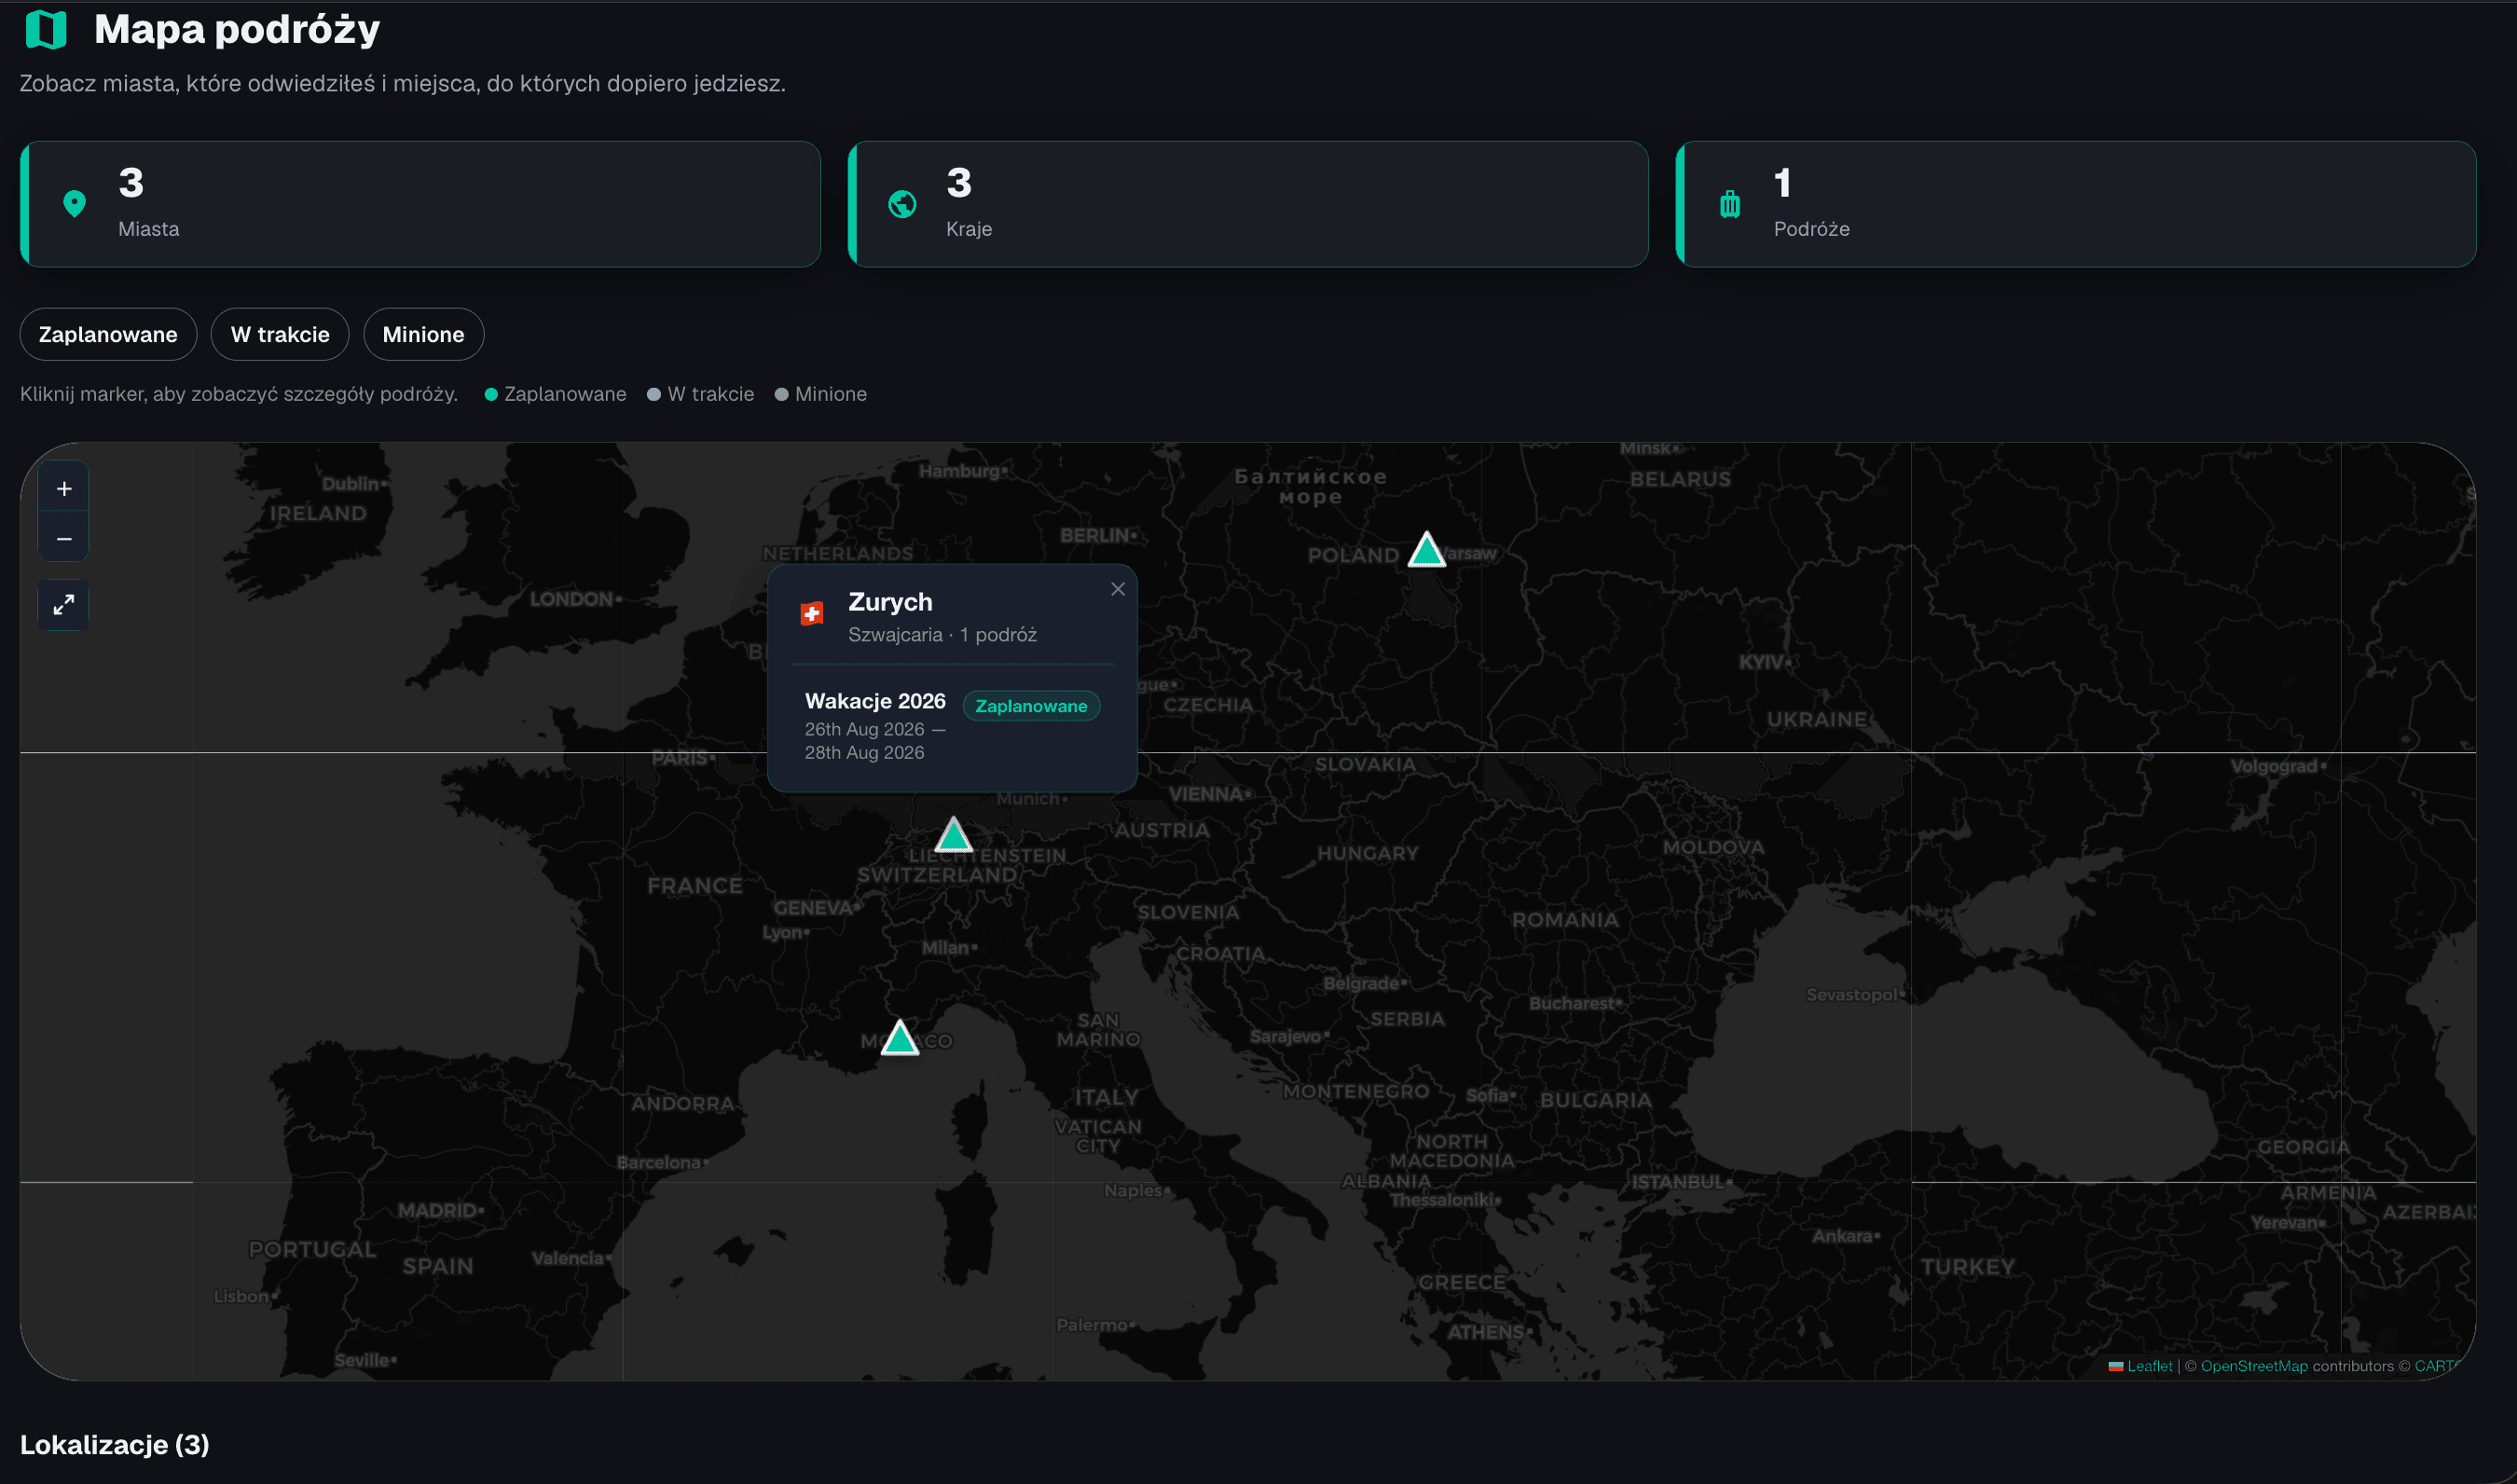Click the map book icon beside title
2517x1484 pixels.
[46, 29]
